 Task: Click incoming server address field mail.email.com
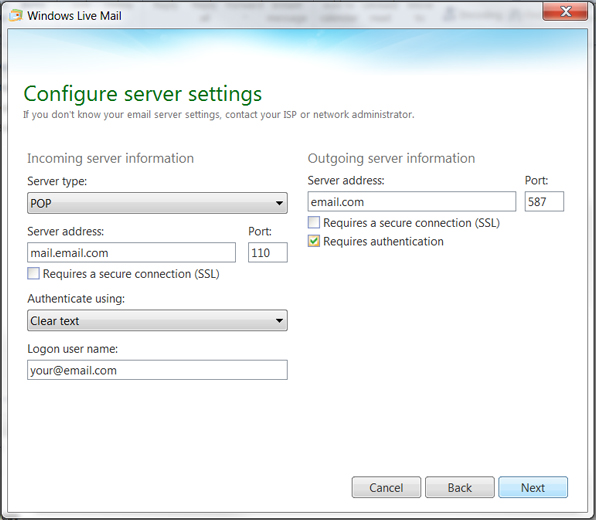click(132, 253)
